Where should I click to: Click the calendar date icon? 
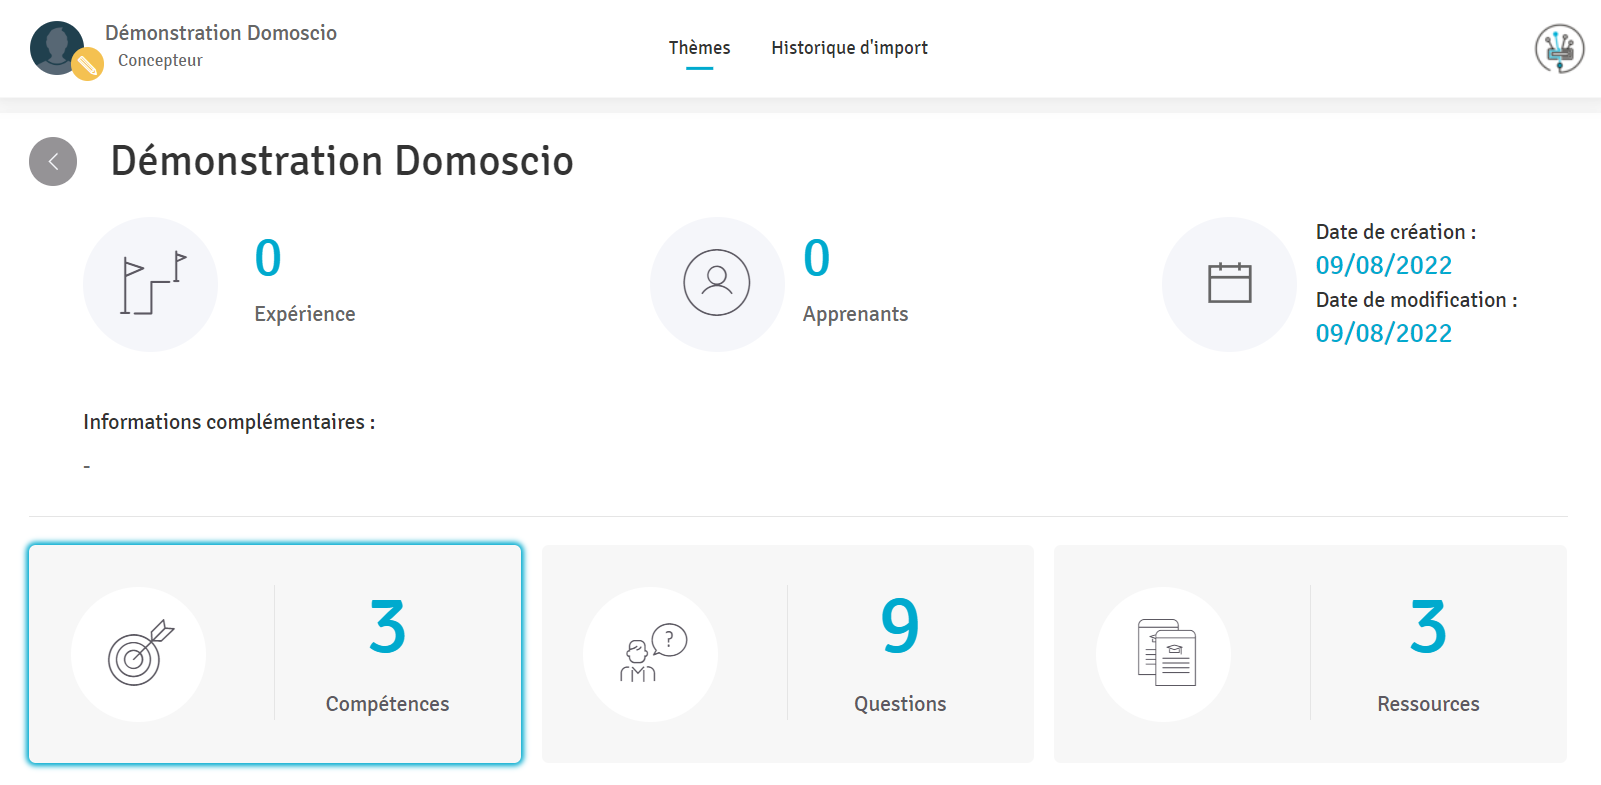pos(1229,283)
